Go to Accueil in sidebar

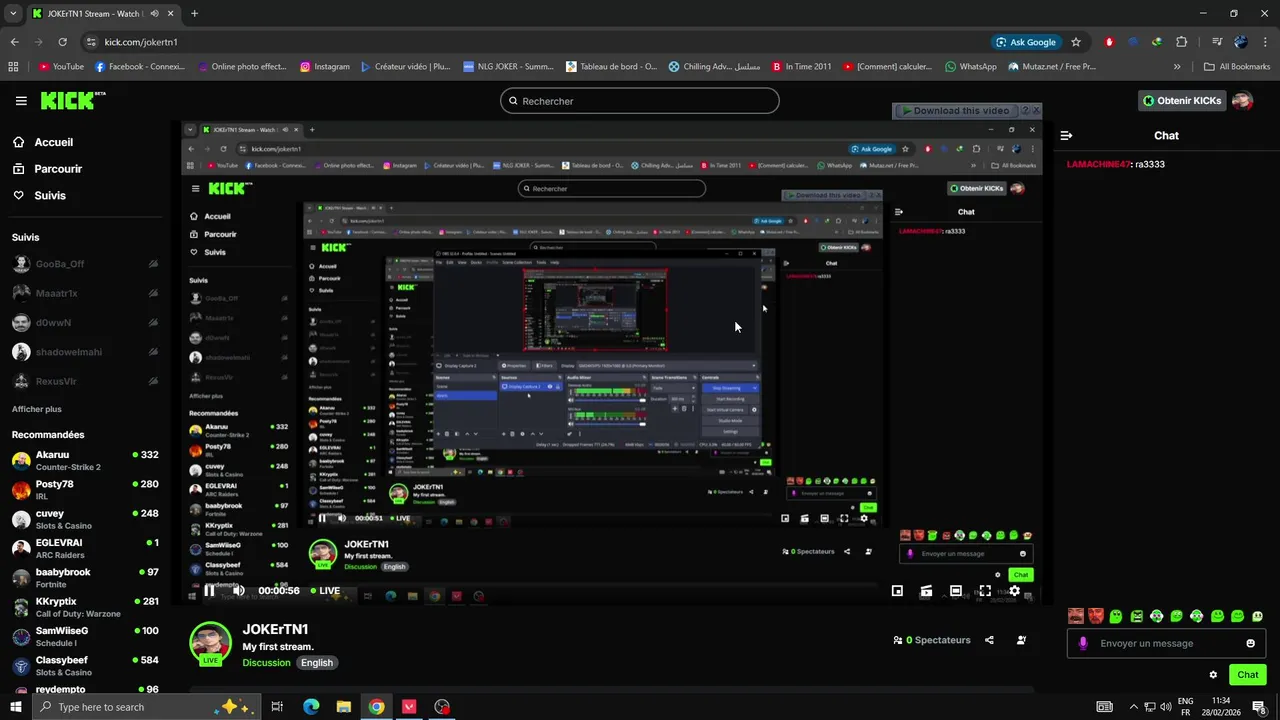coord(43,142)
